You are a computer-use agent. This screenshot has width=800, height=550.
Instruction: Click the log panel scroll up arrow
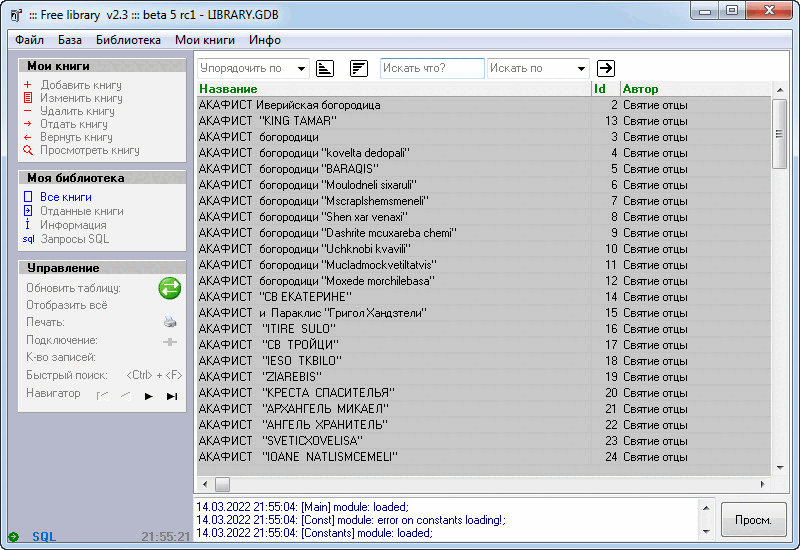click(x=706, y=508)
